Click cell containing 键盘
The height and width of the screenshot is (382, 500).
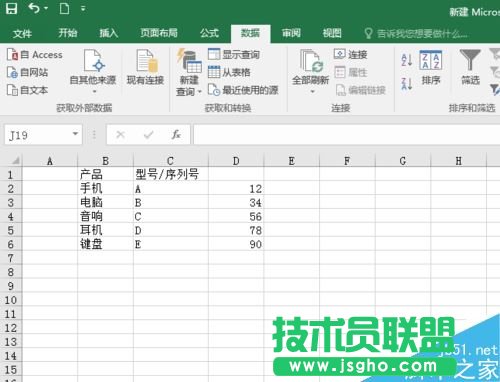[x=106, y=244]
